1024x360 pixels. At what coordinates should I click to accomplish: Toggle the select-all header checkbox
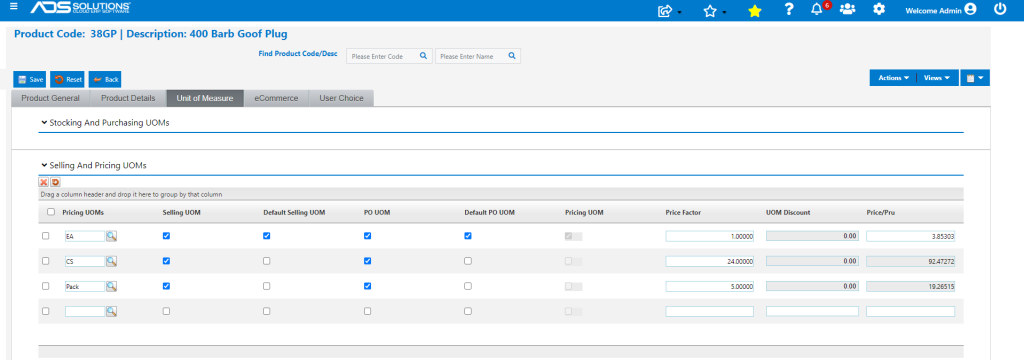[x=51, y=212]
